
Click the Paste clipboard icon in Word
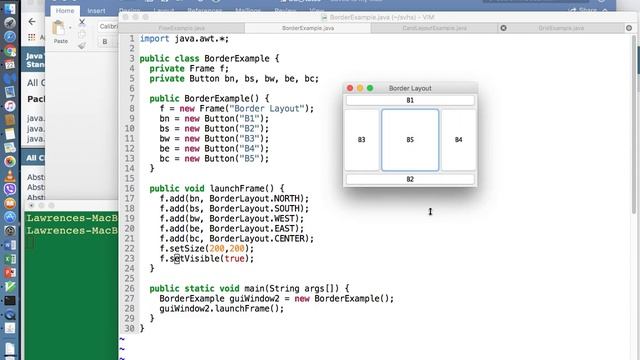pyautogui.click(x=59, y=29)
